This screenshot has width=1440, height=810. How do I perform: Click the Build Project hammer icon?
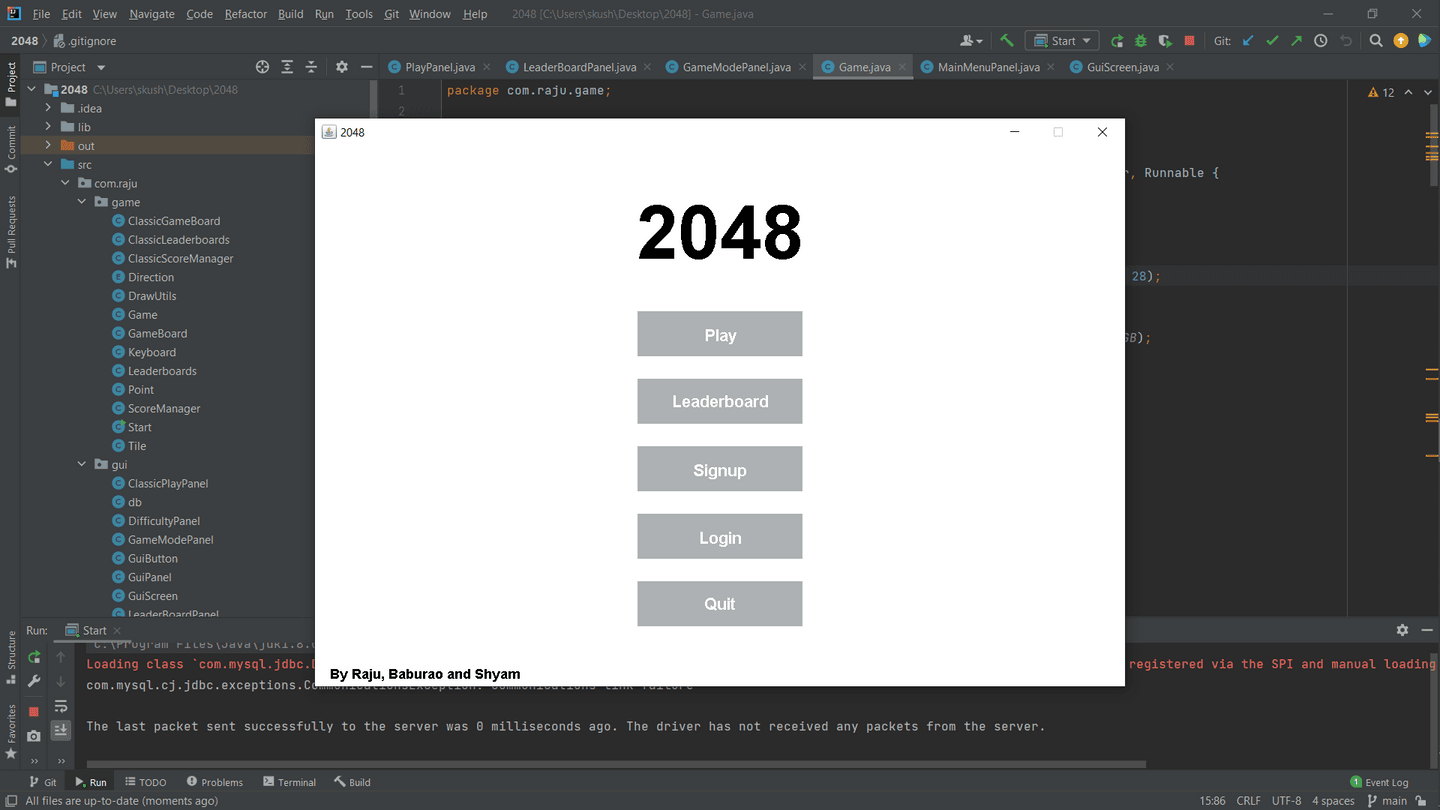click(x=1007, y=41)
